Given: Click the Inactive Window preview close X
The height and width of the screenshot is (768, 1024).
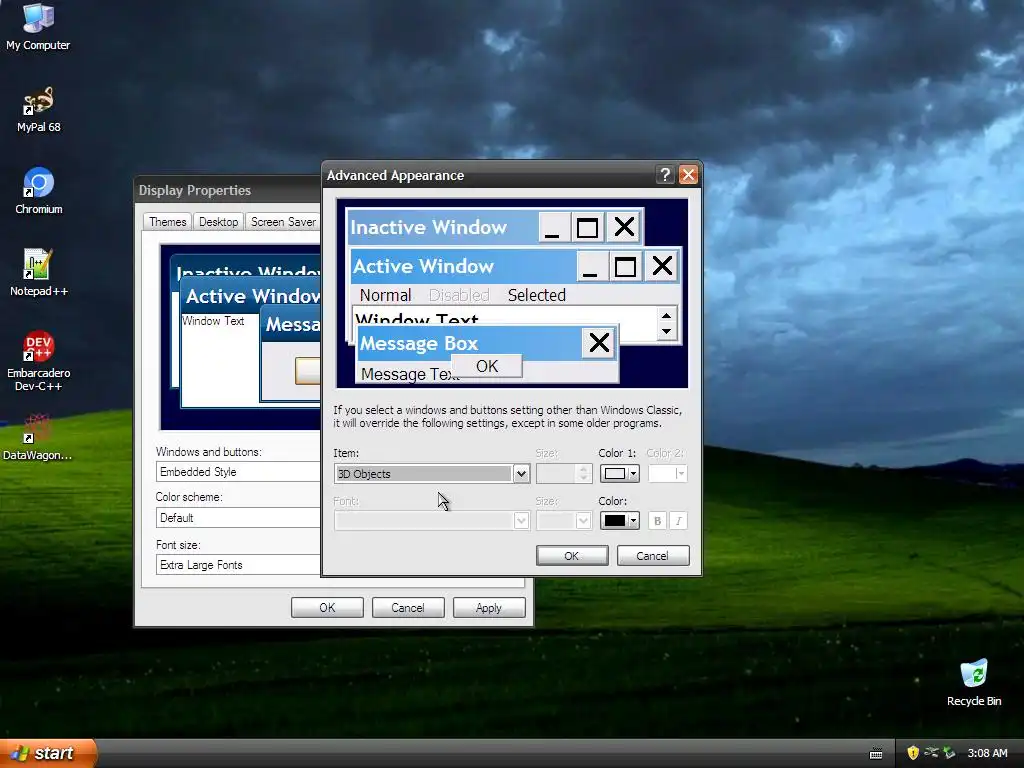Looking at the screenshot, I should 624,227.
